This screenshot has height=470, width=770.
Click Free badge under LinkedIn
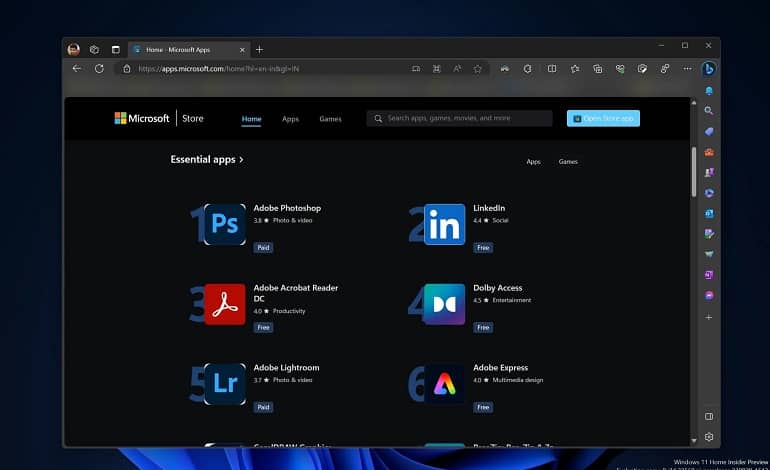pos(483,248)
